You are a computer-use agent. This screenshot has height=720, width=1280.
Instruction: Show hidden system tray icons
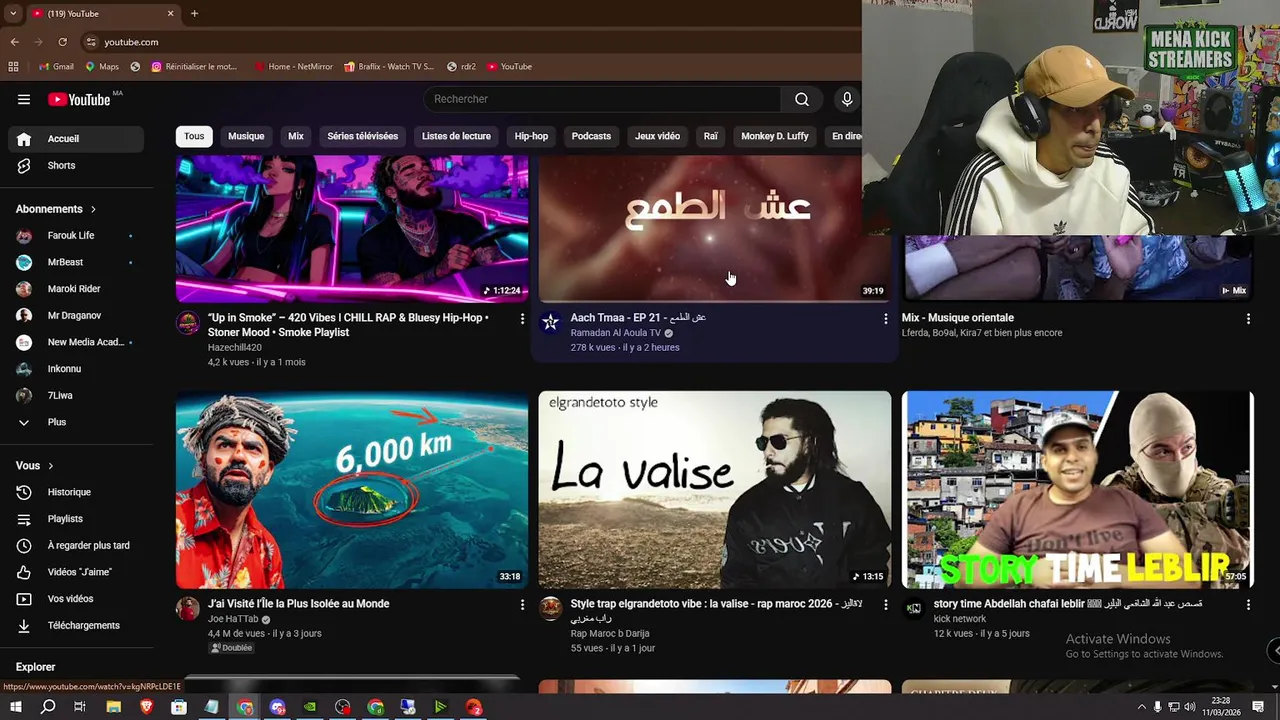tap(1142, 707)
